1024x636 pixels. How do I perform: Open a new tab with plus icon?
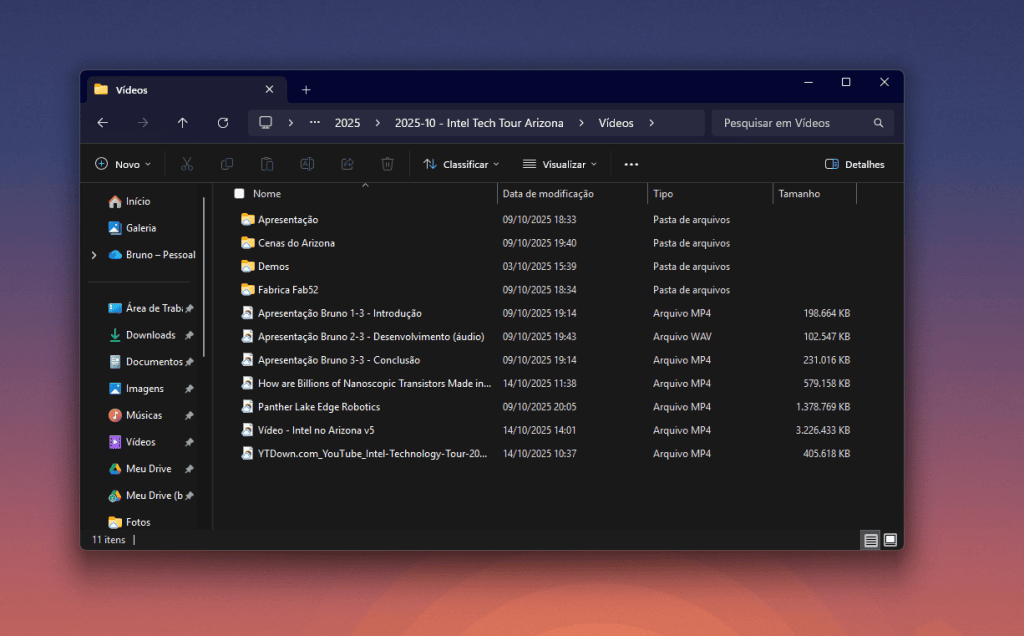click(306, 90)
